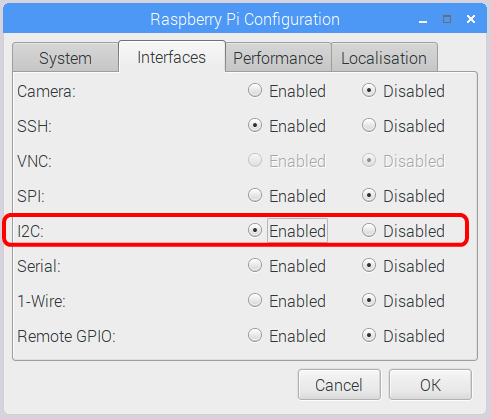Click the Cancel button
The width and height of the screenshot is (491, 419).
tap(339, 385)
